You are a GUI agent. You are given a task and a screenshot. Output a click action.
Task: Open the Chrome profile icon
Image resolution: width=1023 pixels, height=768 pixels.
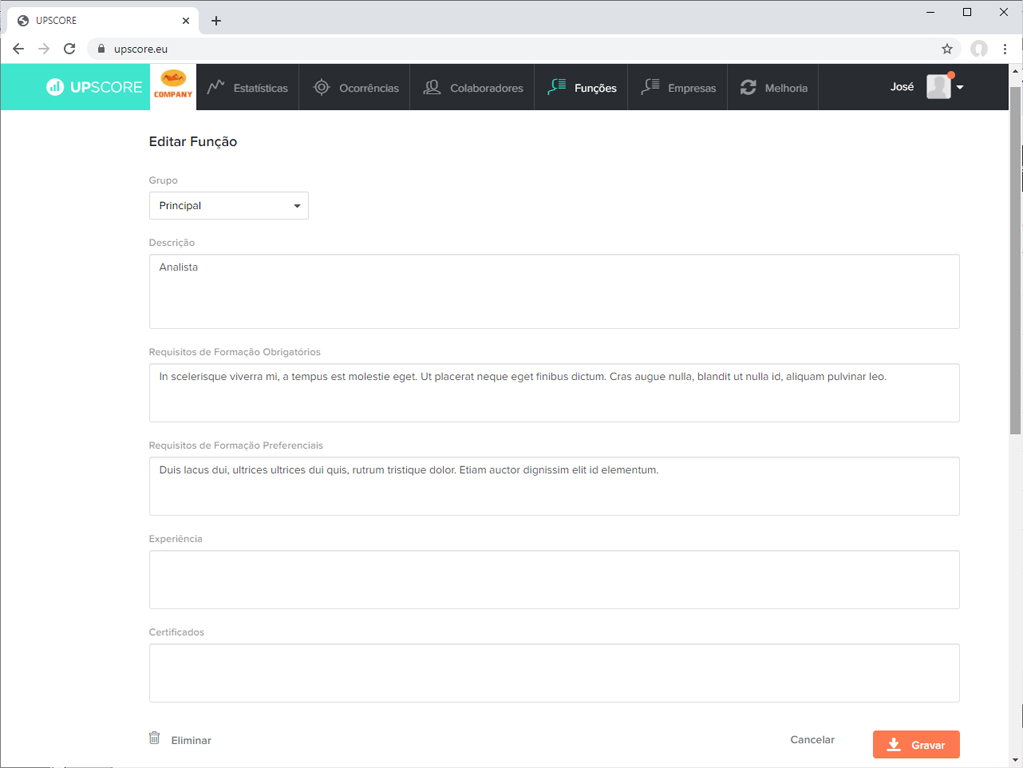pyautogui.click(x=979, y=49)
